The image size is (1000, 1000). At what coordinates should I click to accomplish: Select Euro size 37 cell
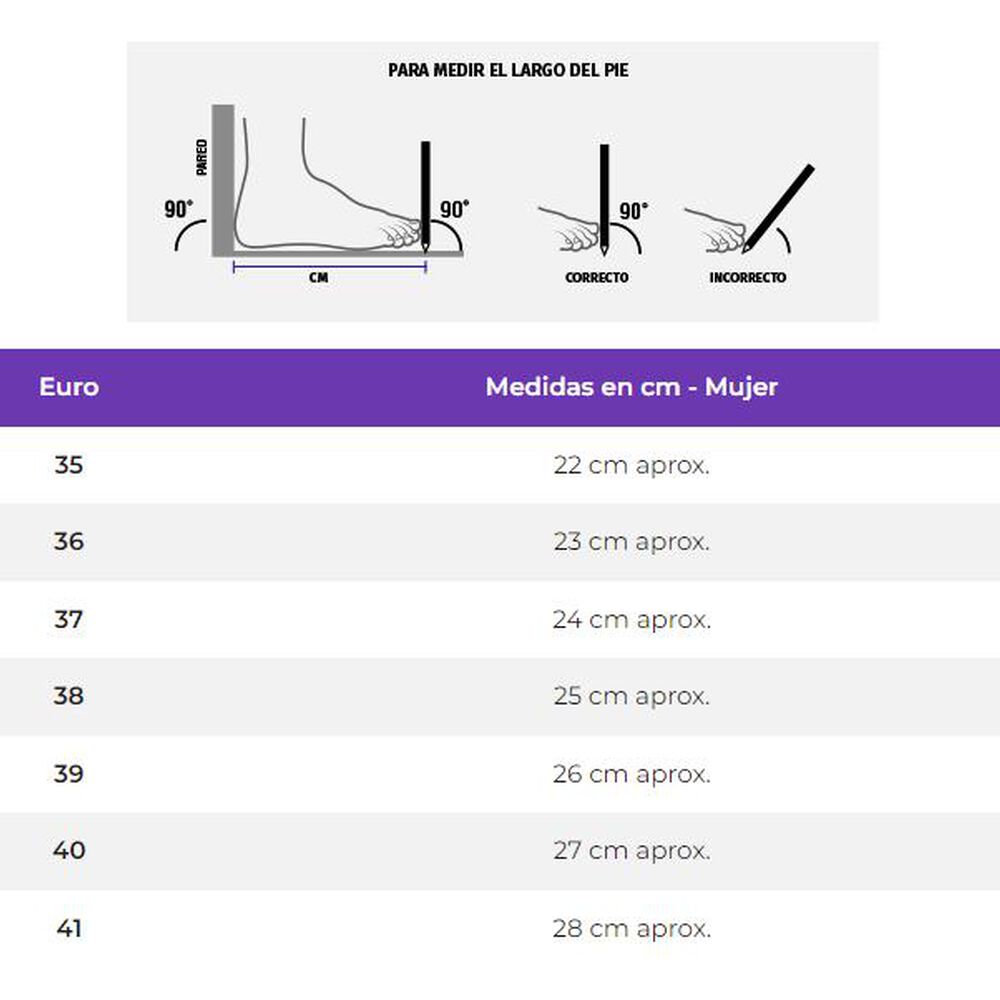pos(69,619)
